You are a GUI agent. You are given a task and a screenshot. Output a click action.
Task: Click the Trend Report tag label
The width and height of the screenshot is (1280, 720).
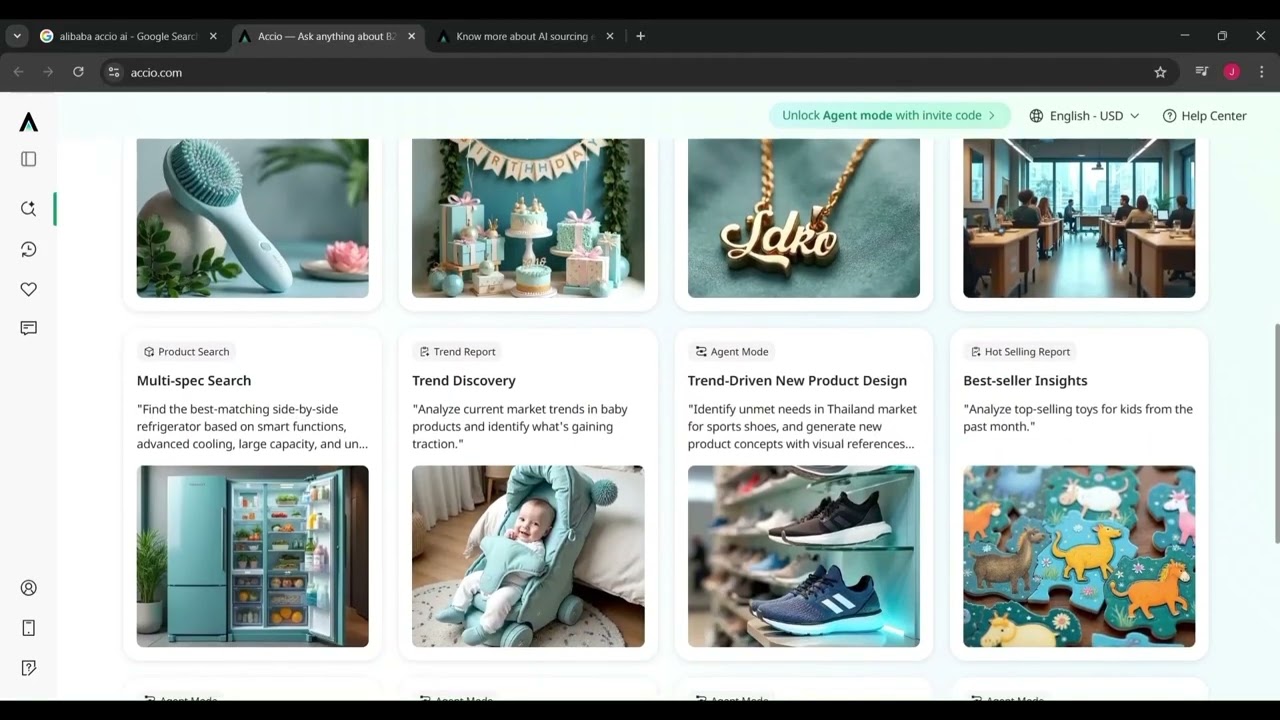[464, 352]
